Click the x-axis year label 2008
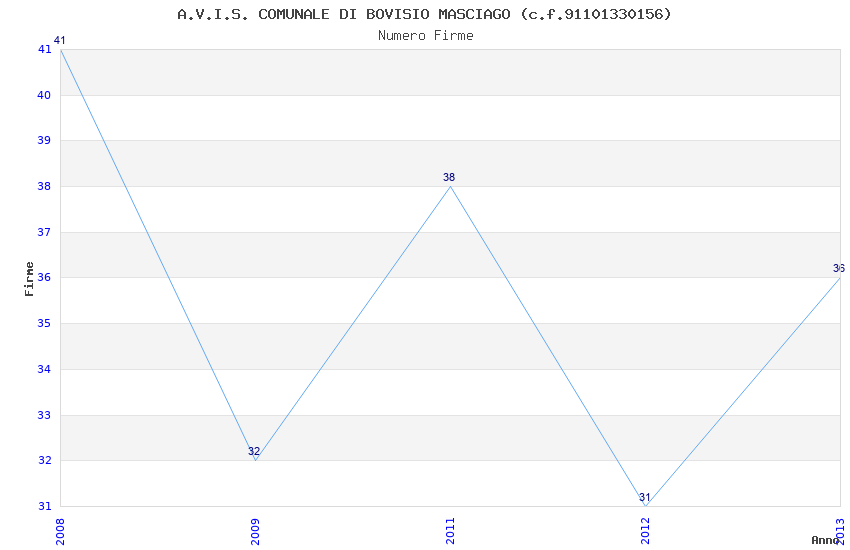Screen dimensions: 850x550 coord(60,532)
